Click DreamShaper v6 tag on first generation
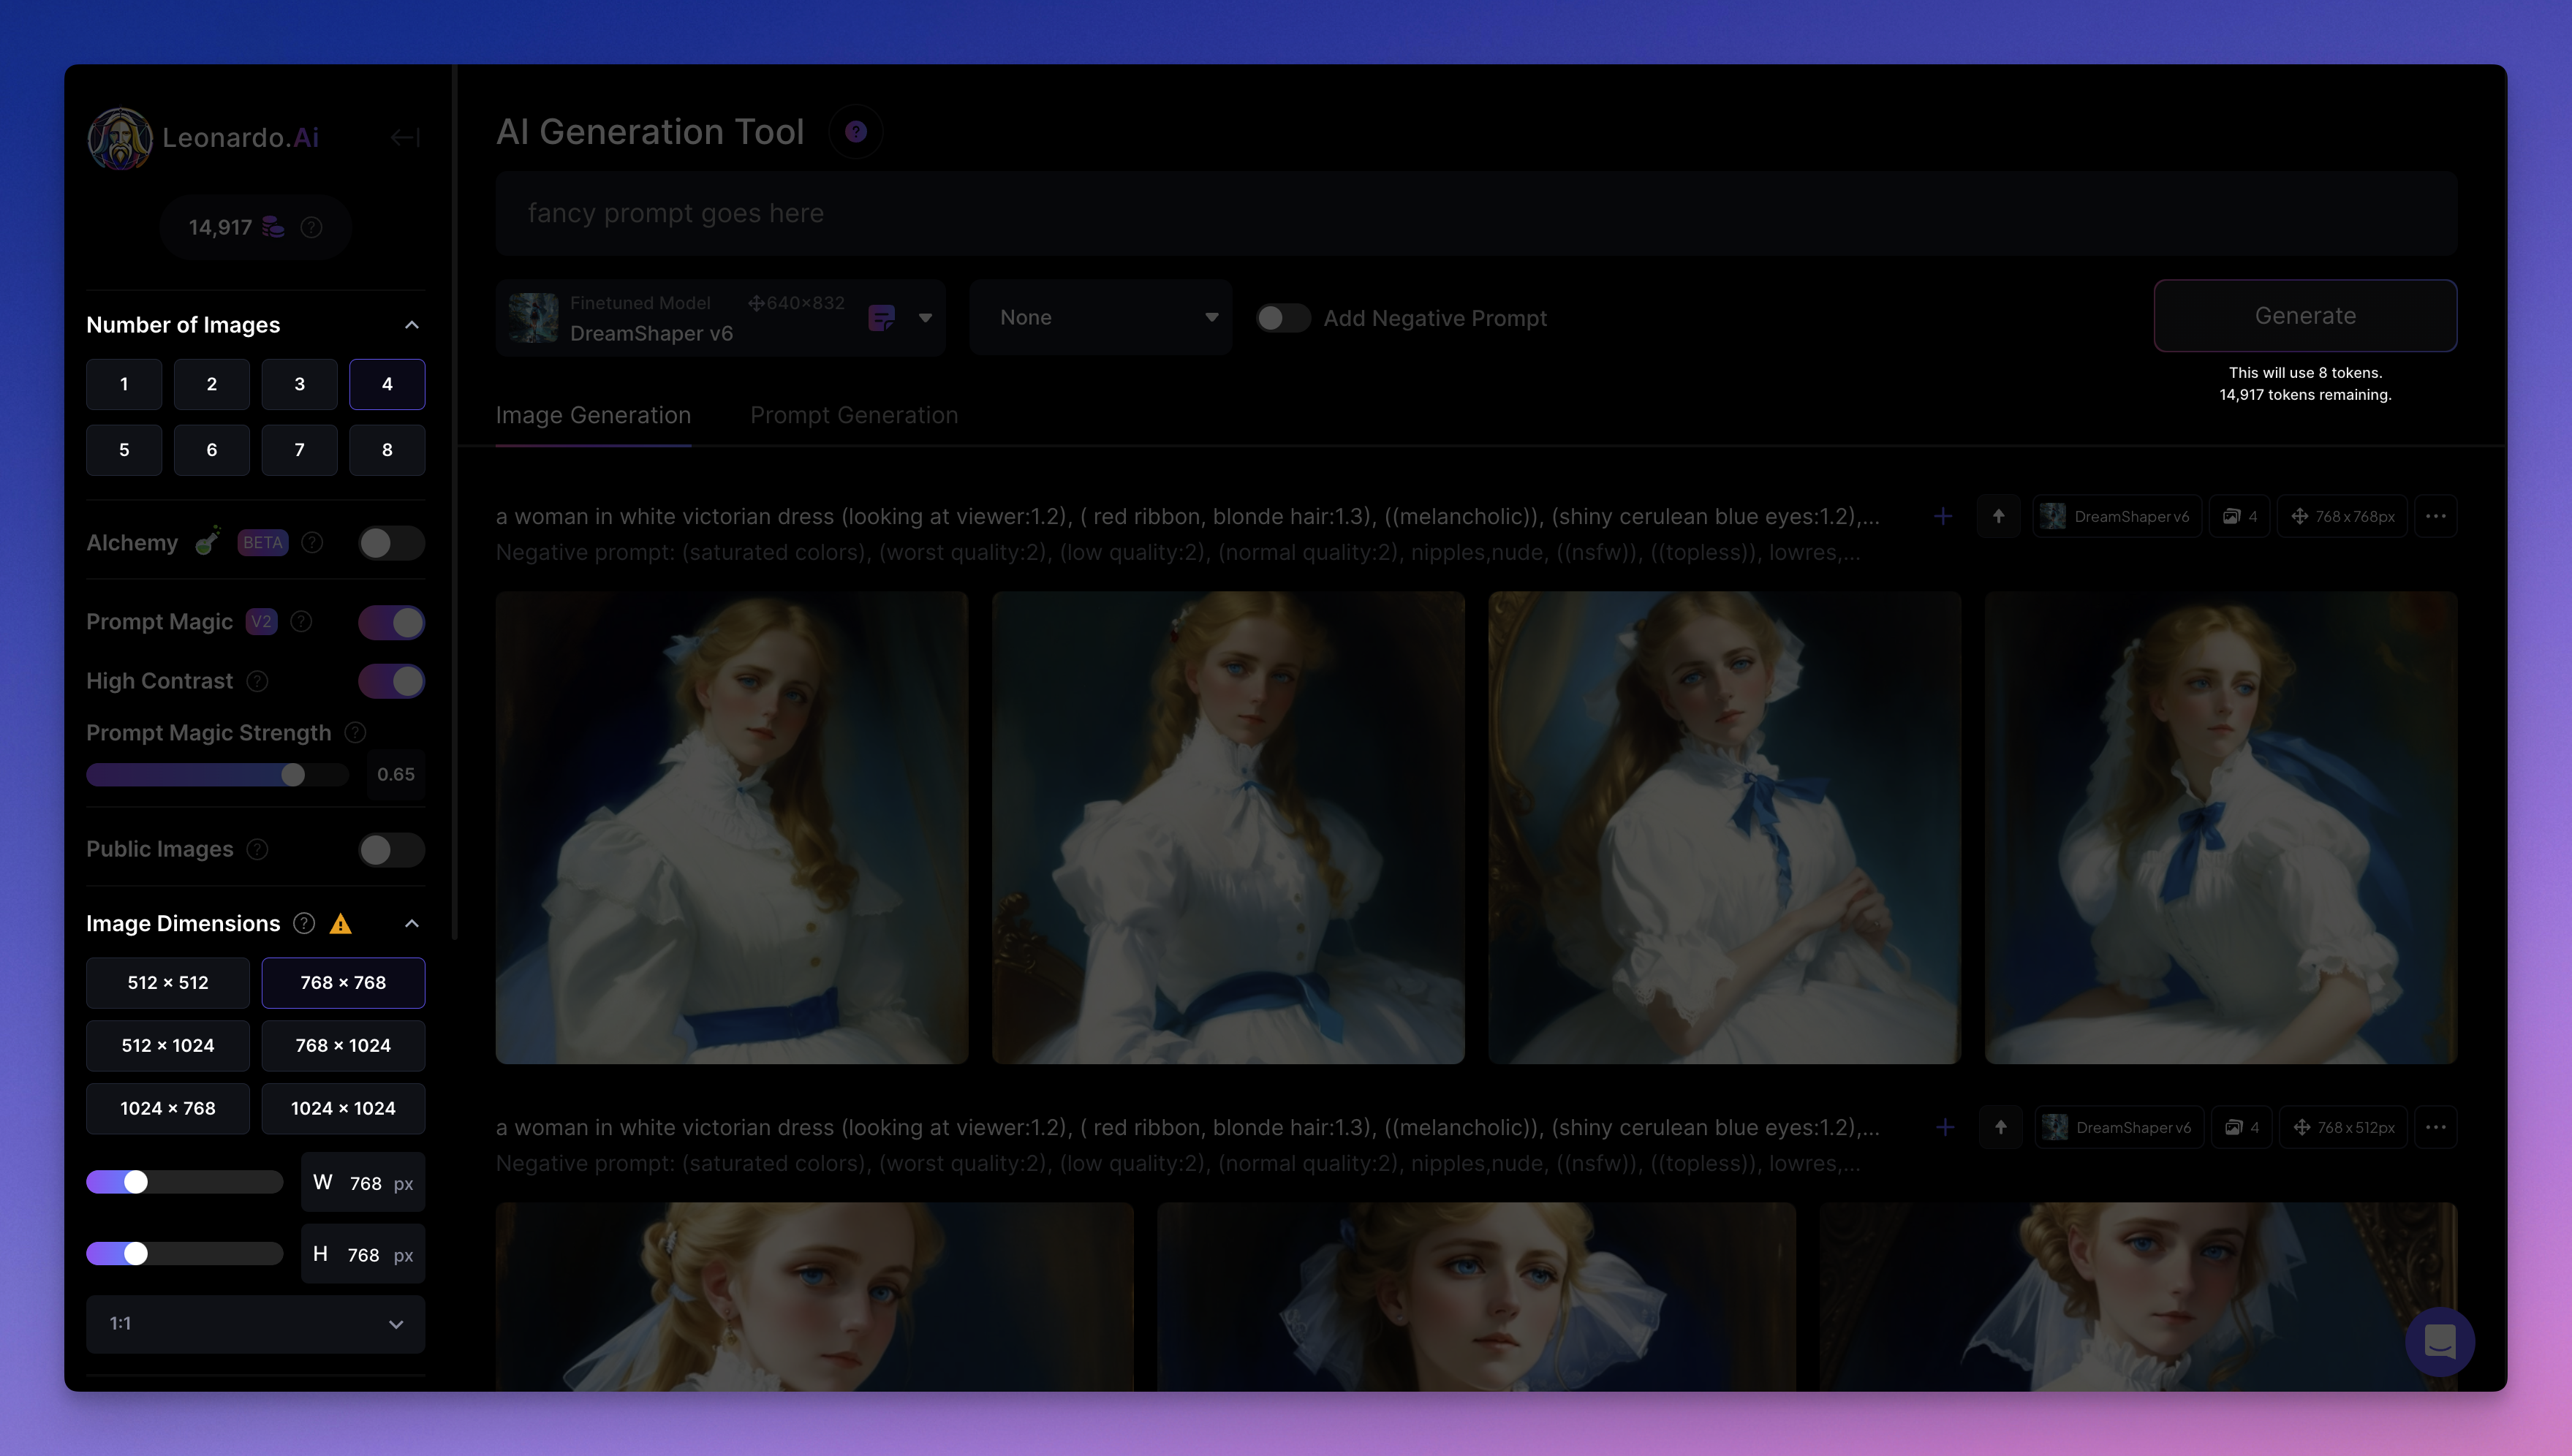Image resolution: width=2572 pixels, height=1456 pixels. pyautogui.click(x=2116, y=516)
